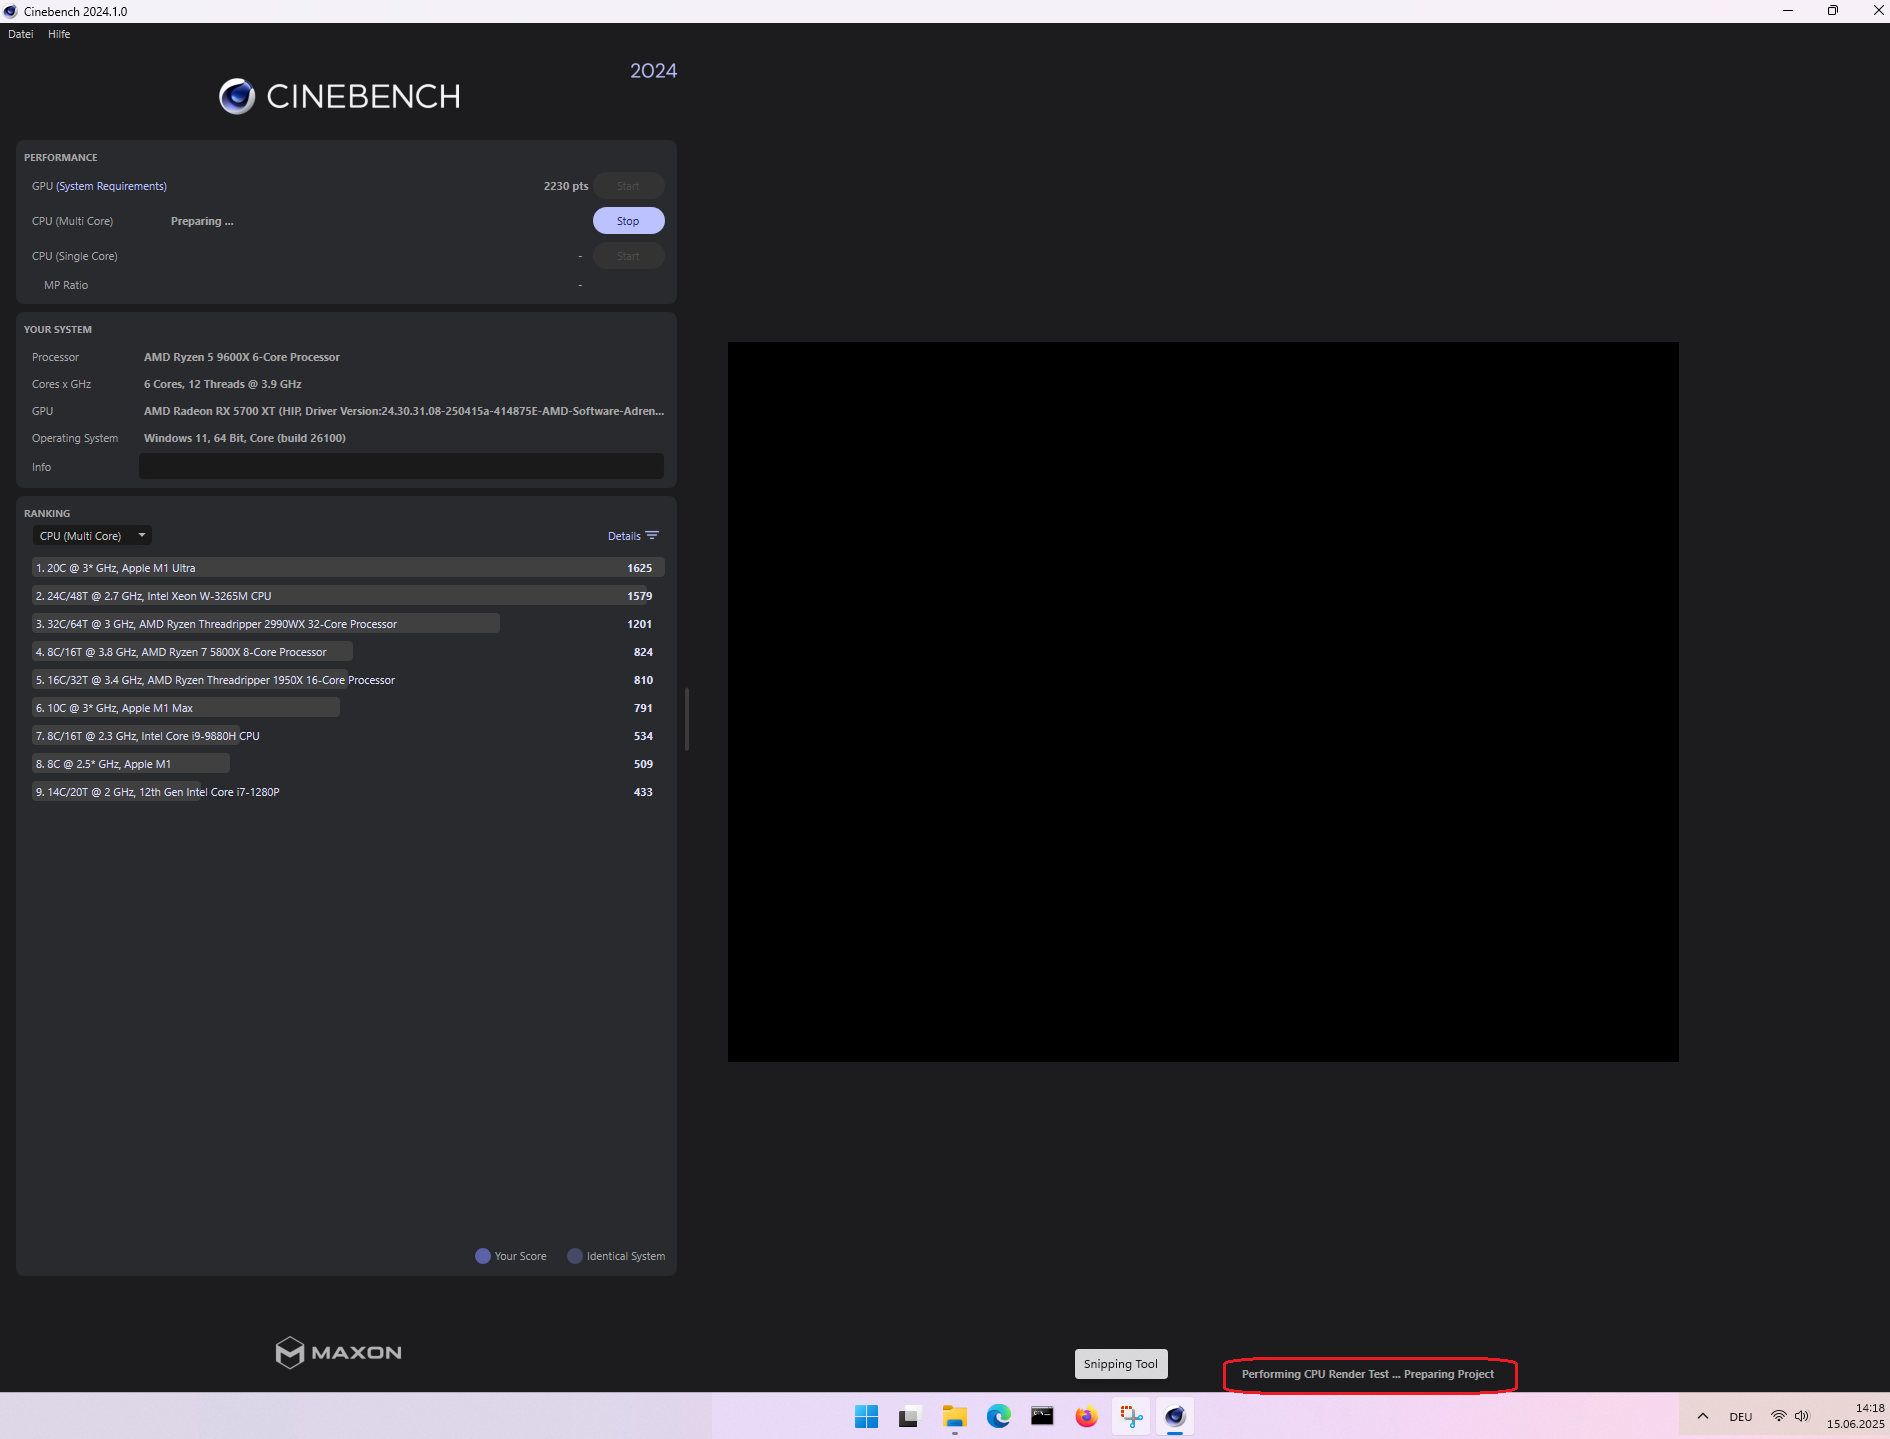Restore down the Cinebench window
Image resolution: width=1890 pixels, height=1439 pixels.
[x=1833, y=11]
